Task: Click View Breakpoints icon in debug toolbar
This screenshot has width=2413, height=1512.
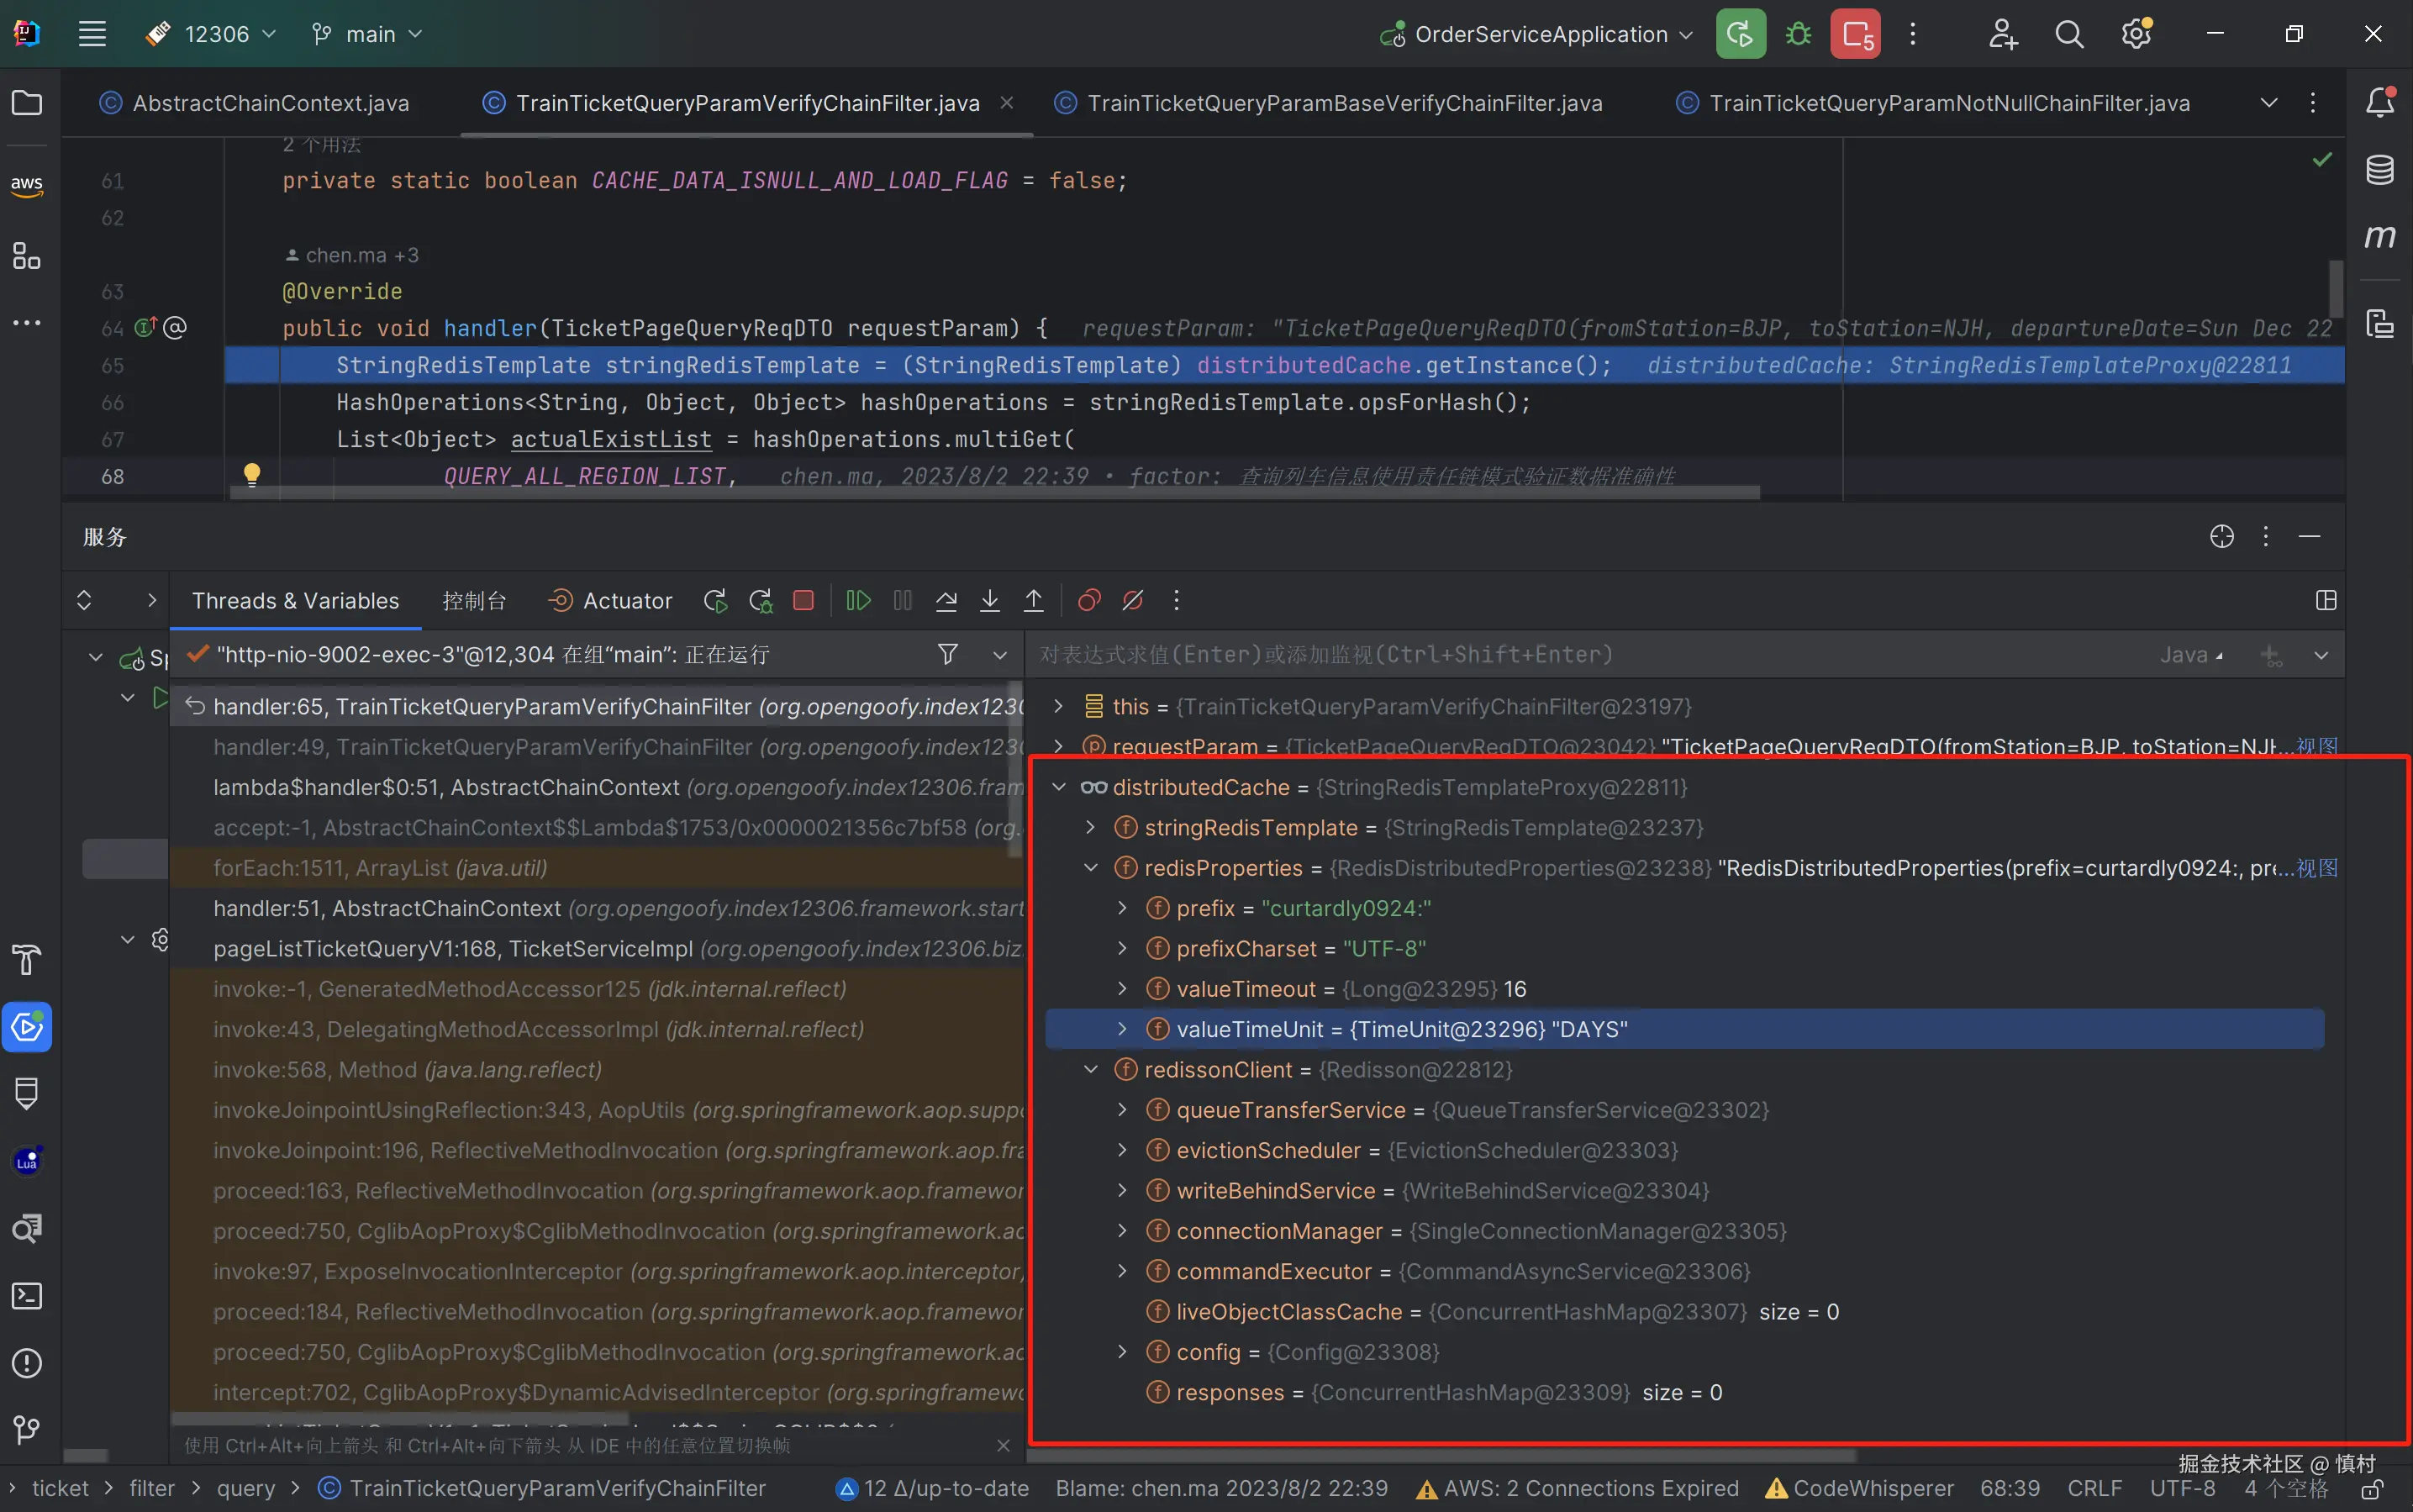Action: click(1089, 600)
